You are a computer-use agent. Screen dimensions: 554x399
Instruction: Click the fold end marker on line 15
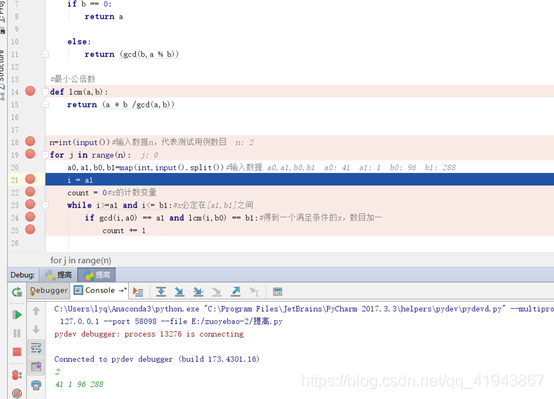click(x=45, y=104)
